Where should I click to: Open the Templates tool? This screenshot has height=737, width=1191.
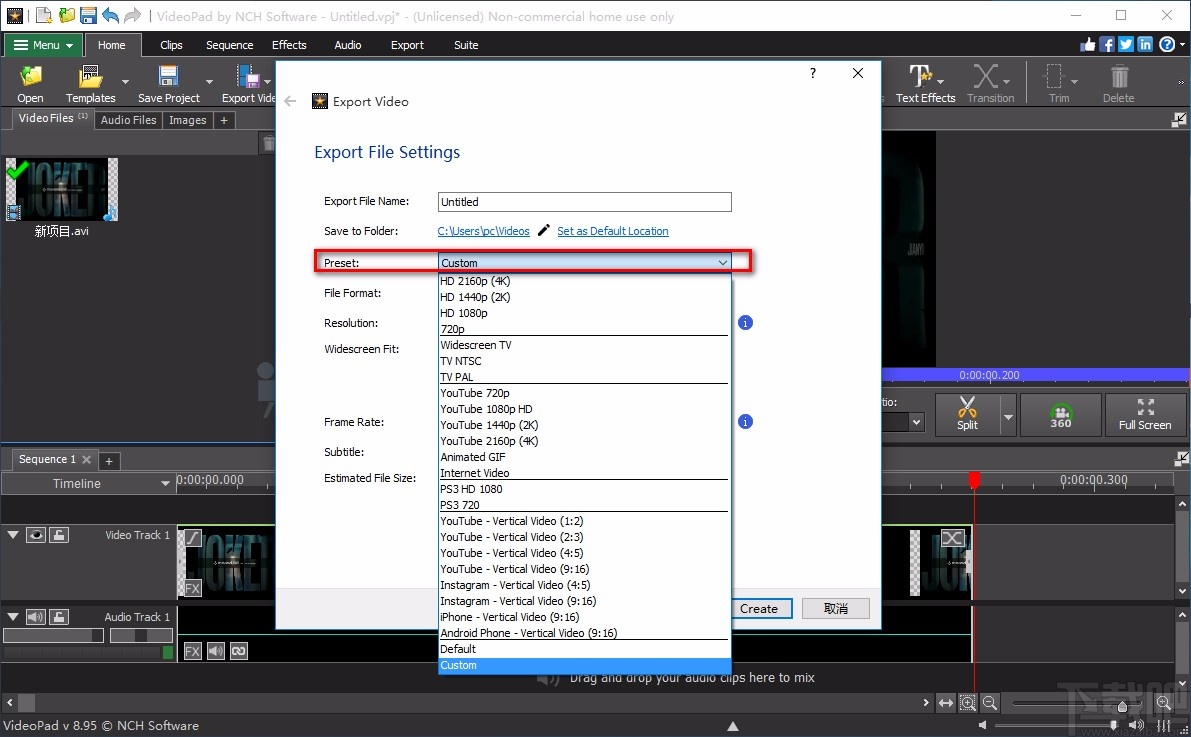[x=90, y=84]
